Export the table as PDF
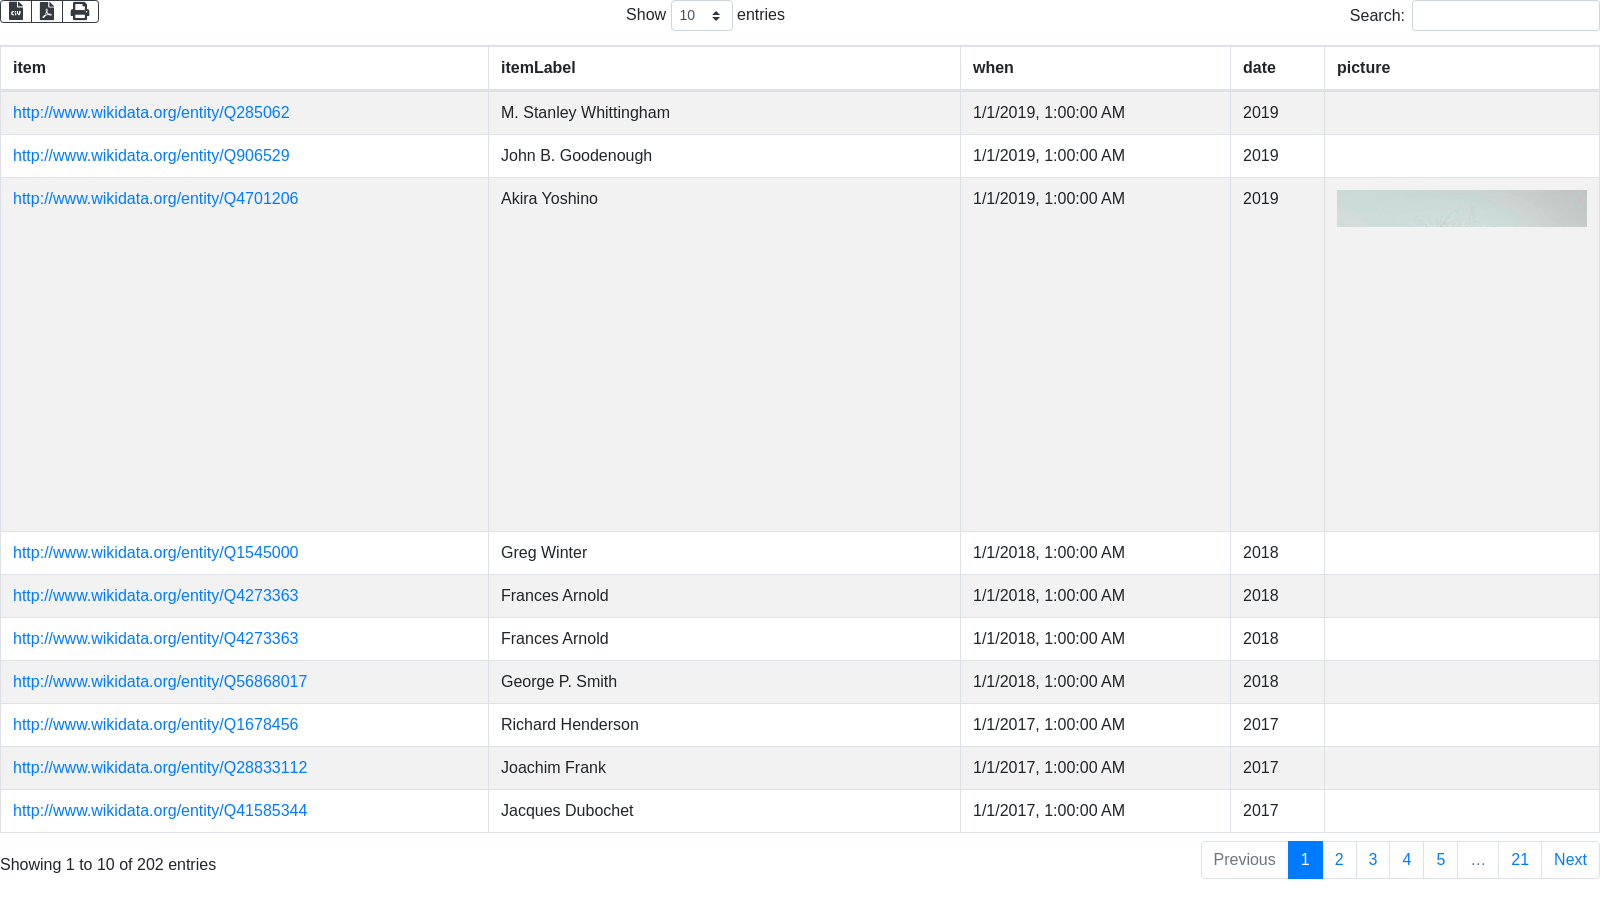 (47, 11)
